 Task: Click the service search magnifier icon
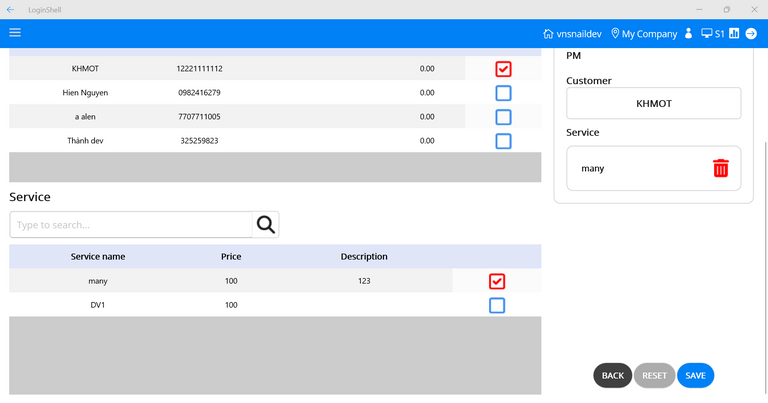click(x=265, y=225)
